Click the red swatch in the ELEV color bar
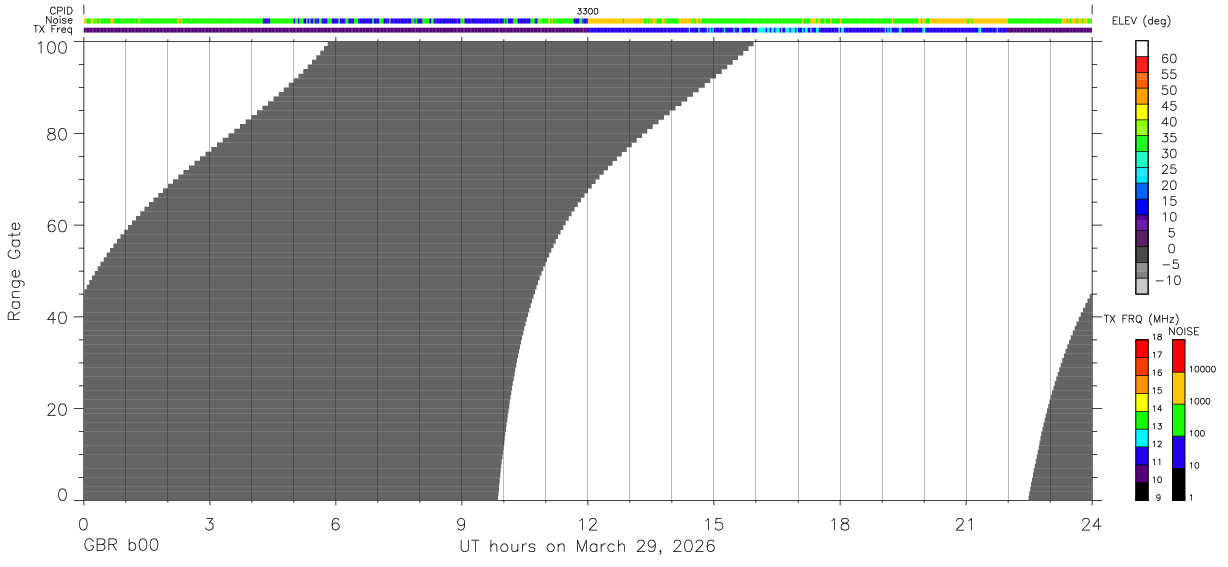1228x567 pixels. coord(1142,64)
